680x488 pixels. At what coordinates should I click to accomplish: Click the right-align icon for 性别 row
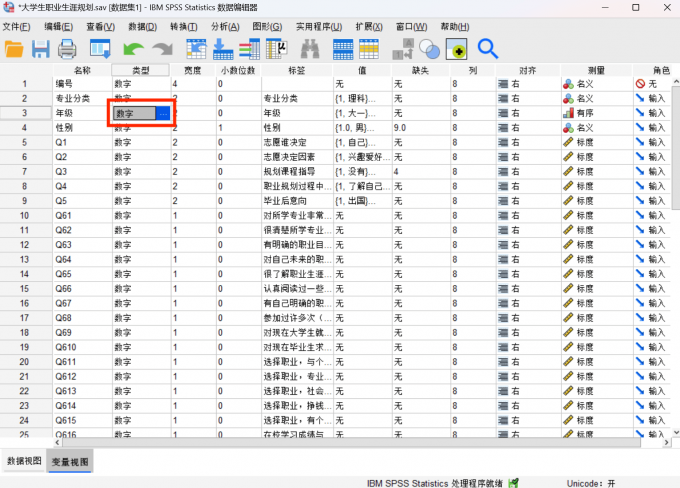[x=503, y=128]
